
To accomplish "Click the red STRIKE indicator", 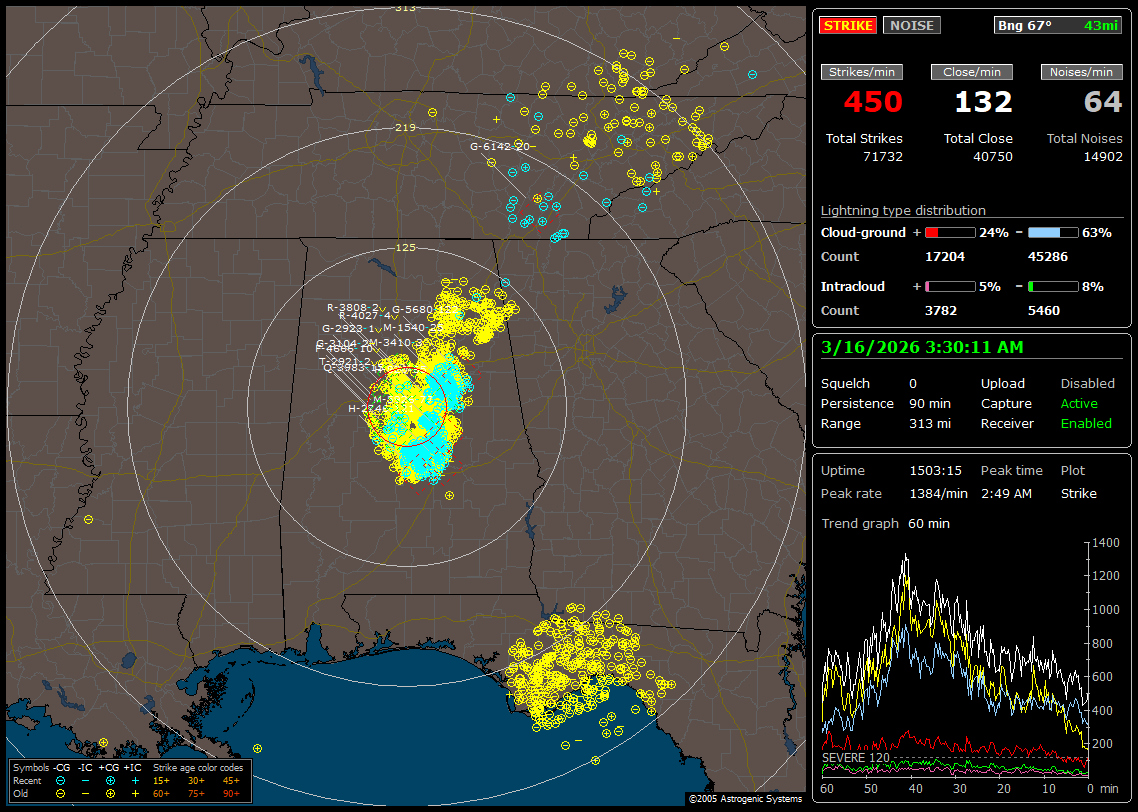I will tap(848, 25).
